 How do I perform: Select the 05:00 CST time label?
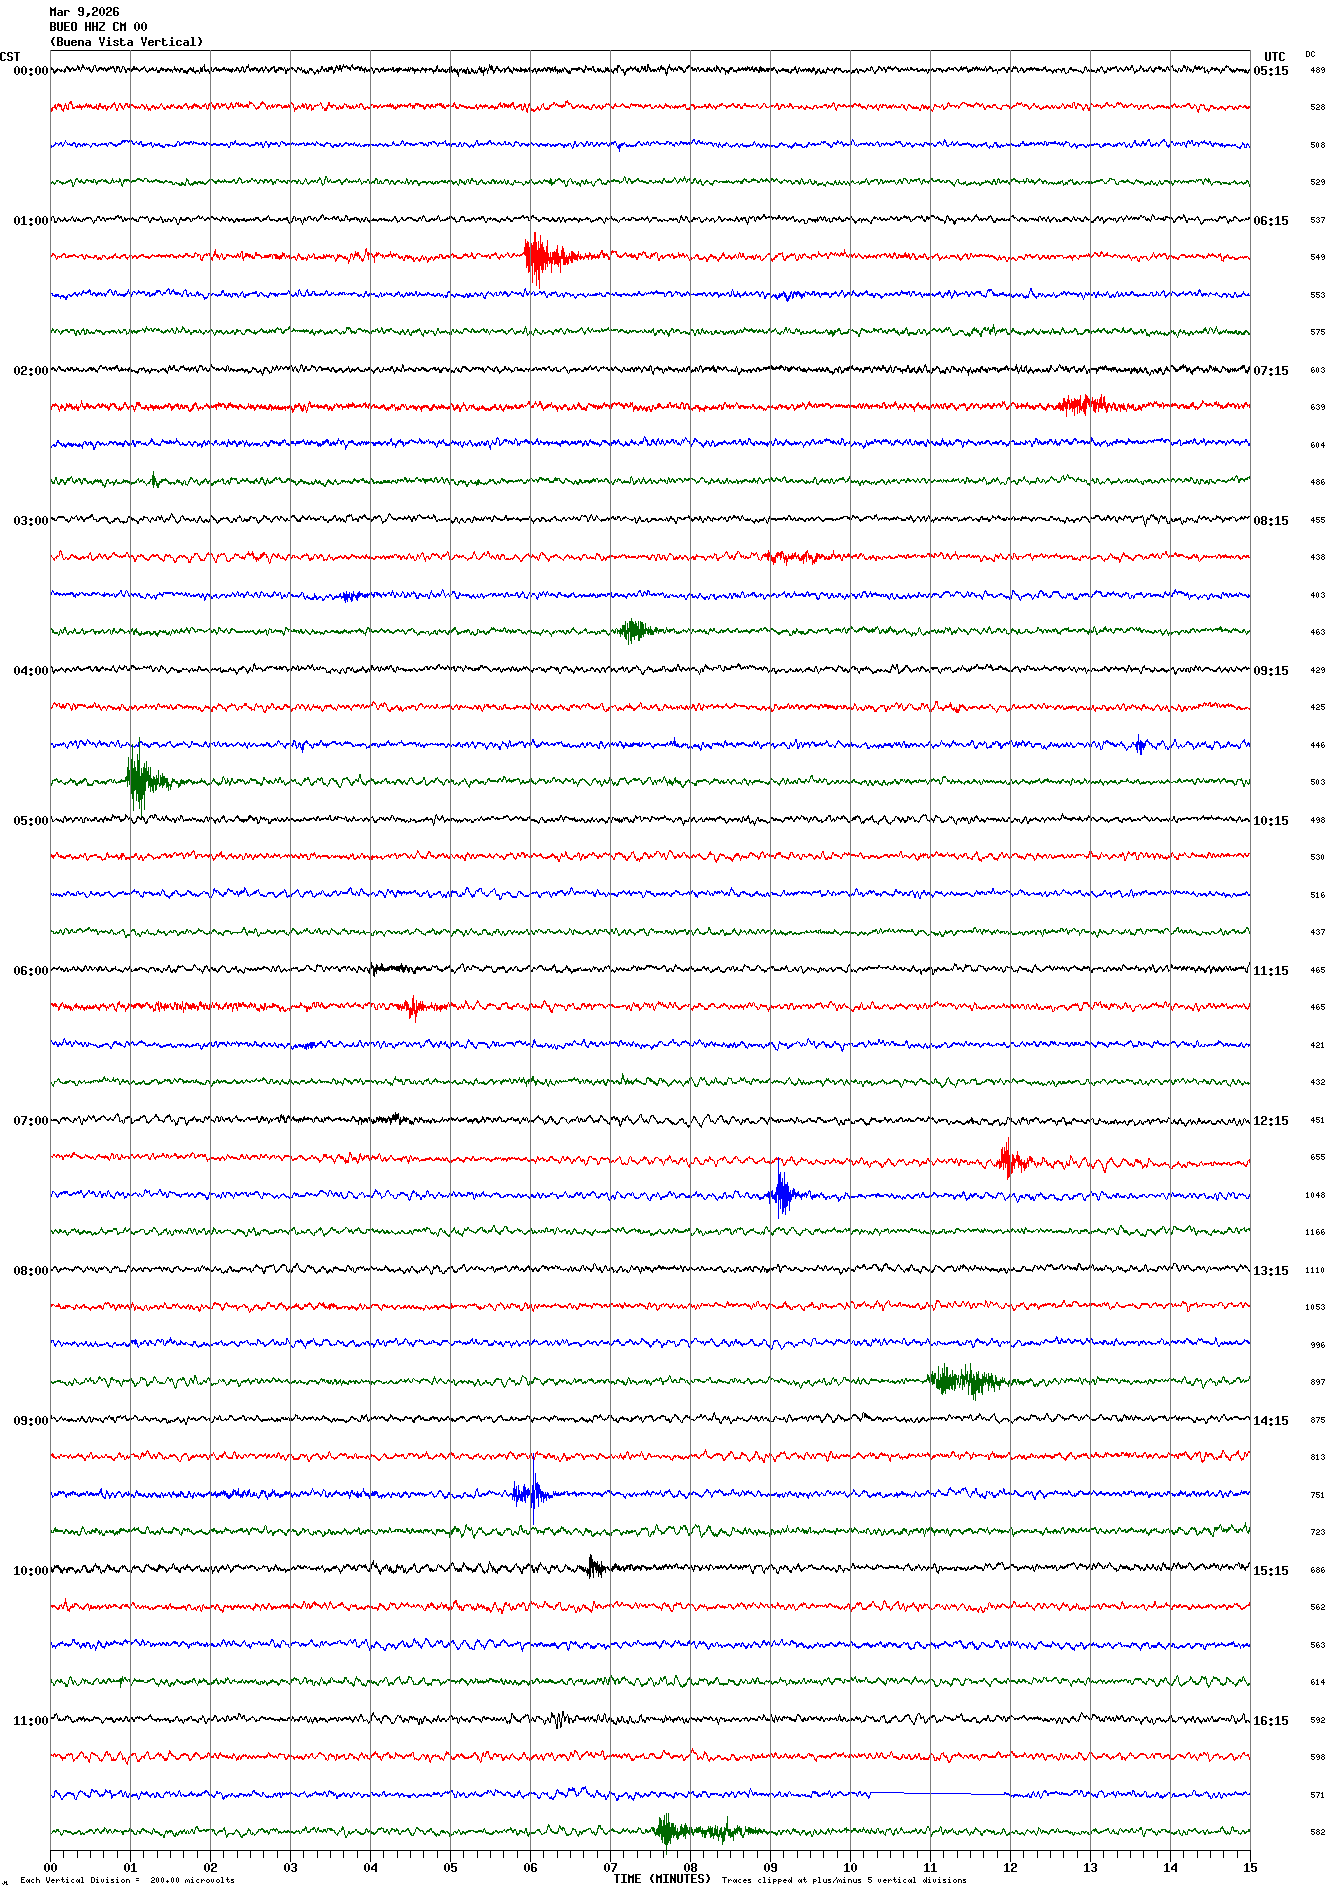30,821
